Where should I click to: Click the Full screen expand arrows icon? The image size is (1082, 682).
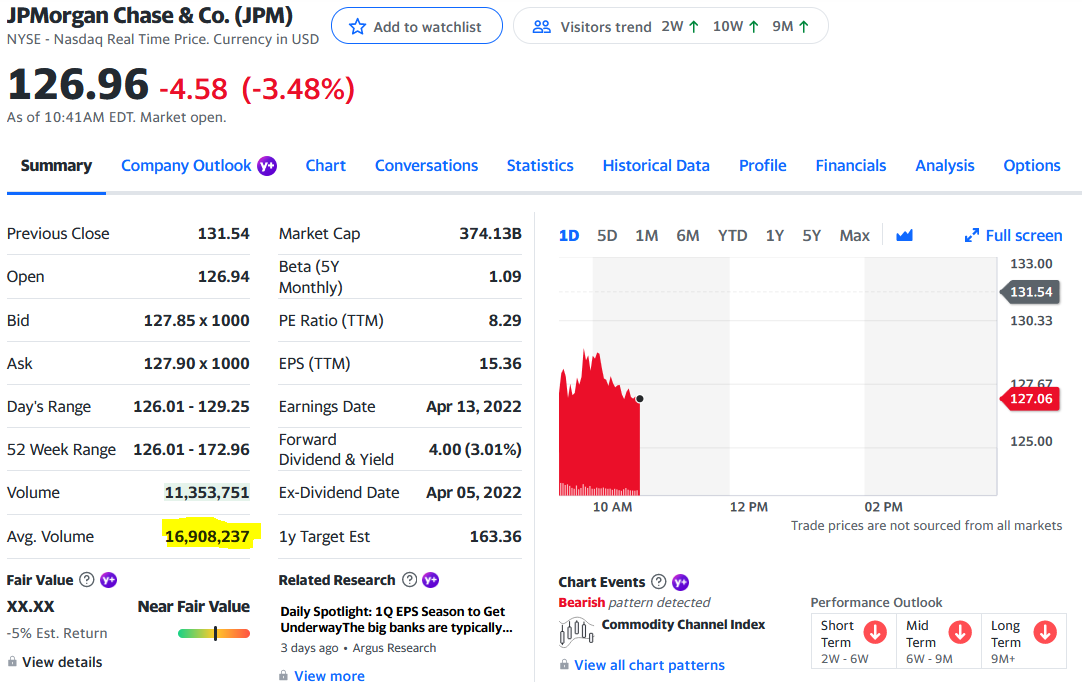(972, 235)
